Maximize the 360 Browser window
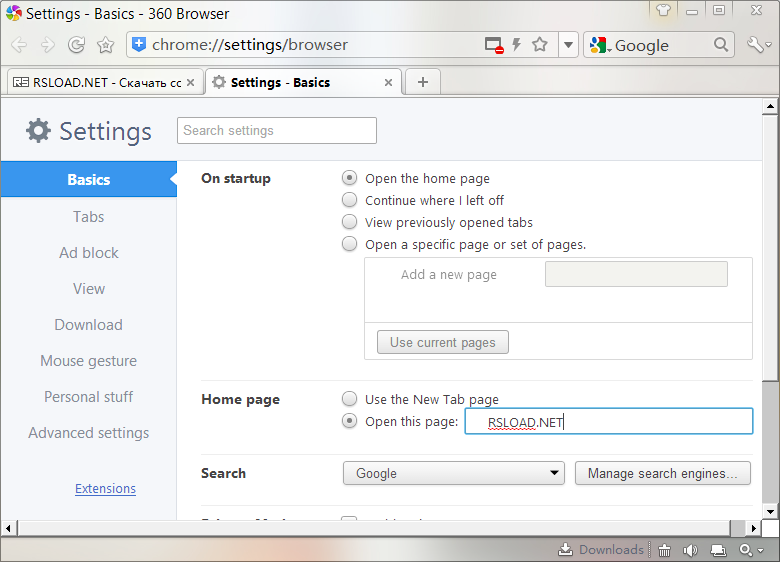 point(719,10)
